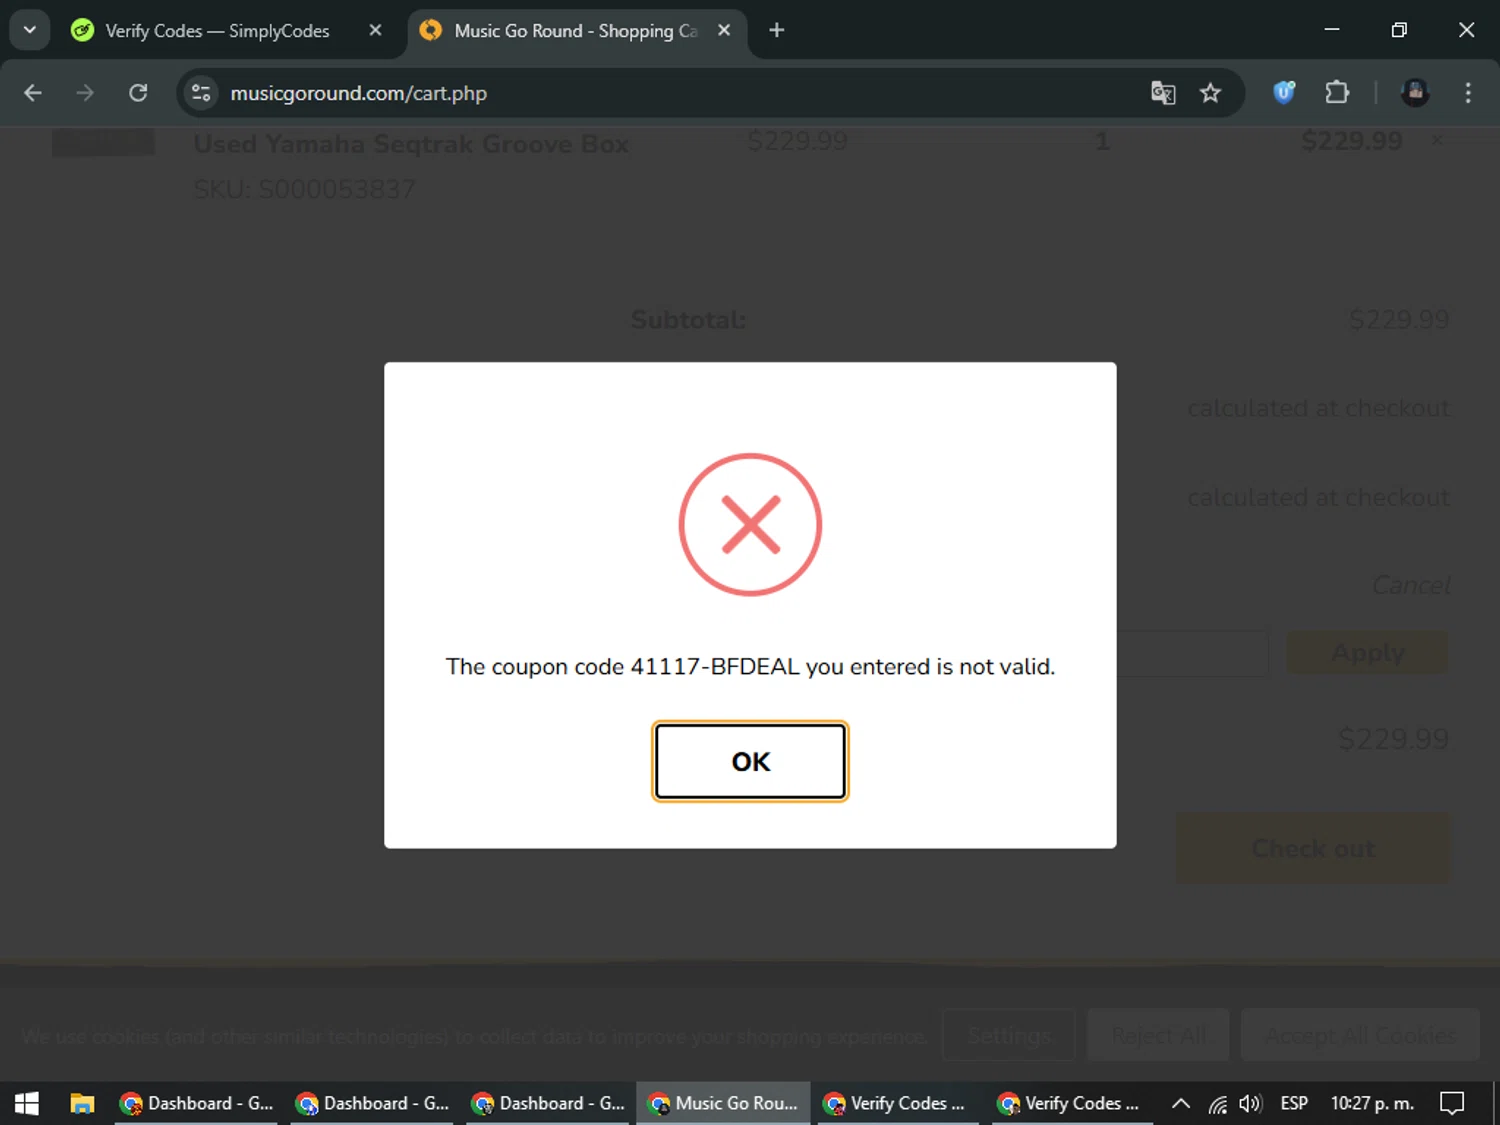Click the coupon not valid message text
The image size is (1500, 1125).
coord(750,666)
